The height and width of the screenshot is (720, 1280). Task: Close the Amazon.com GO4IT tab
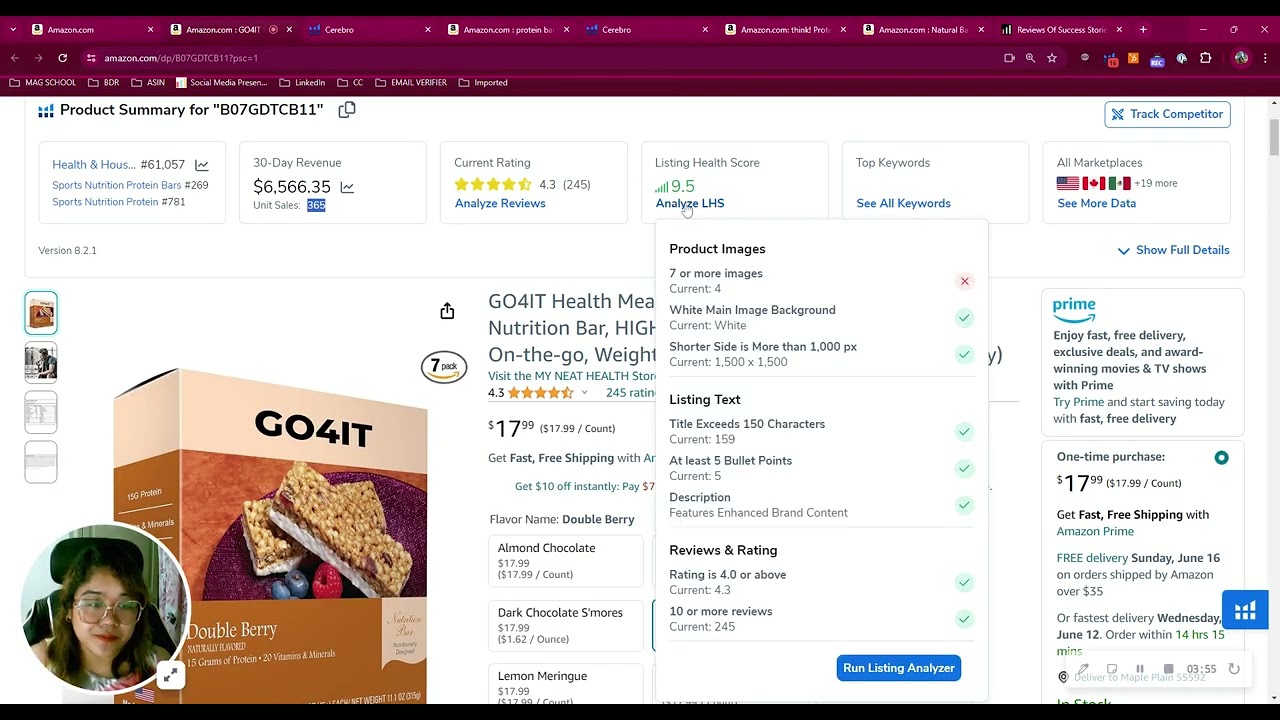pos(289,30)
